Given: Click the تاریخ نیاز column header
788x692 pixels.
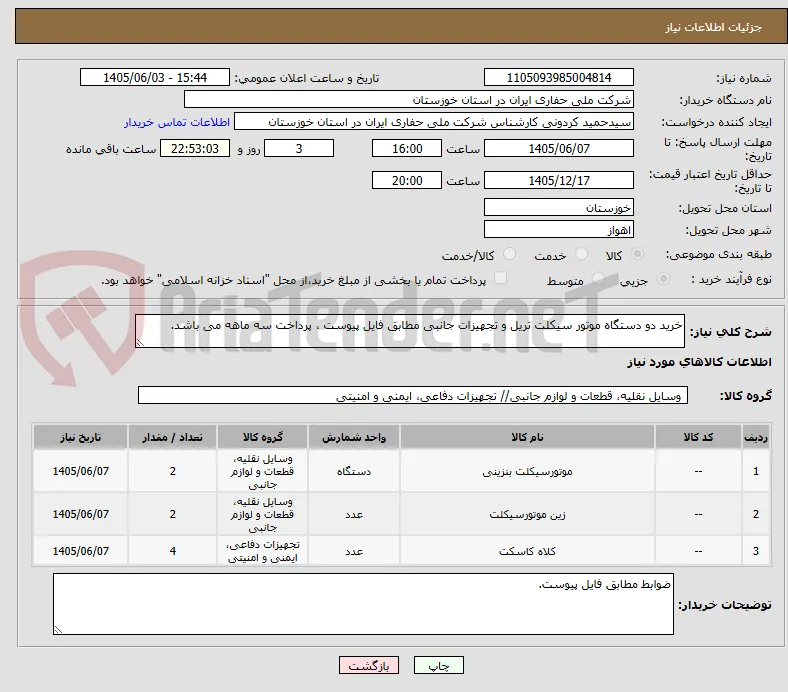Looking at the screenshot, I should [80, 437].
